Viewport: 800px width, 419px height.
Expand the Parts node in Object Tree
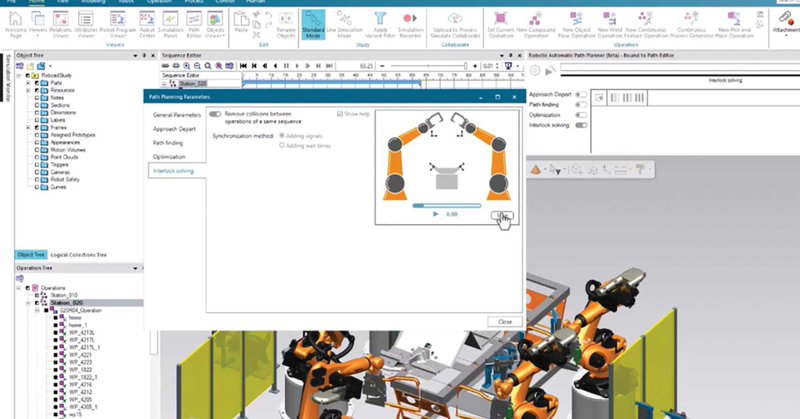pos(28,83)
